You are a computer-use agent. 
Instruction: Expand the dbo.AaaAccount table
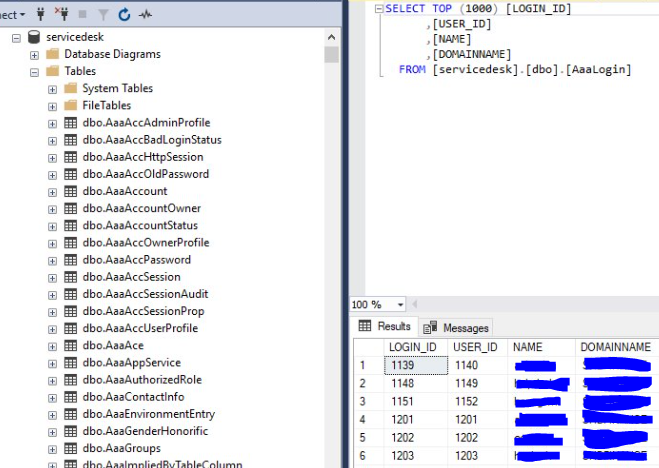pos(53,192)
